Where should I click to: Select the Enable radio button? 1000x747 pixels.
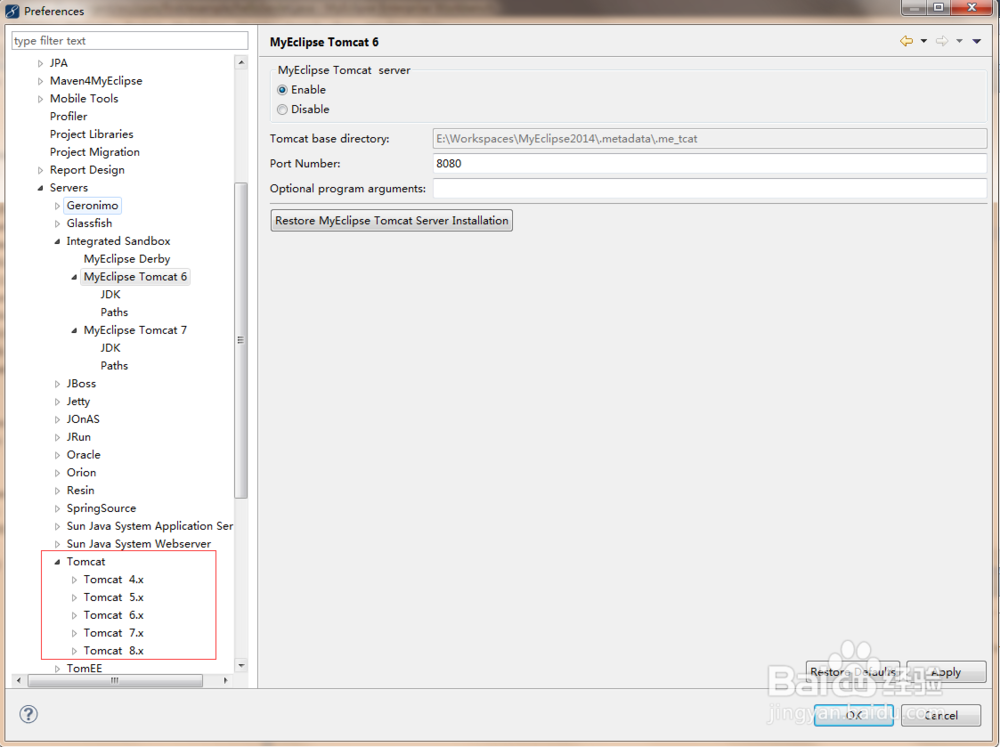tap(282, 90)
